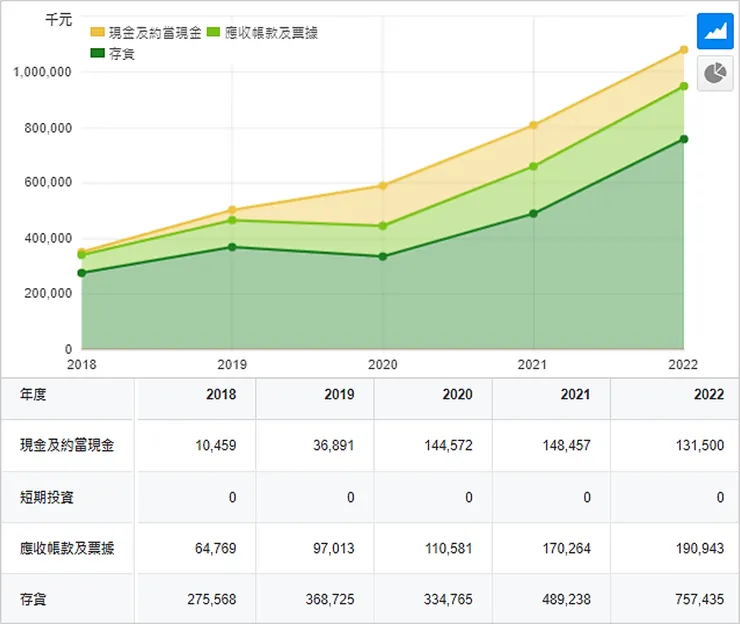Click the cash value 131,500

click(x=700, y=445)
